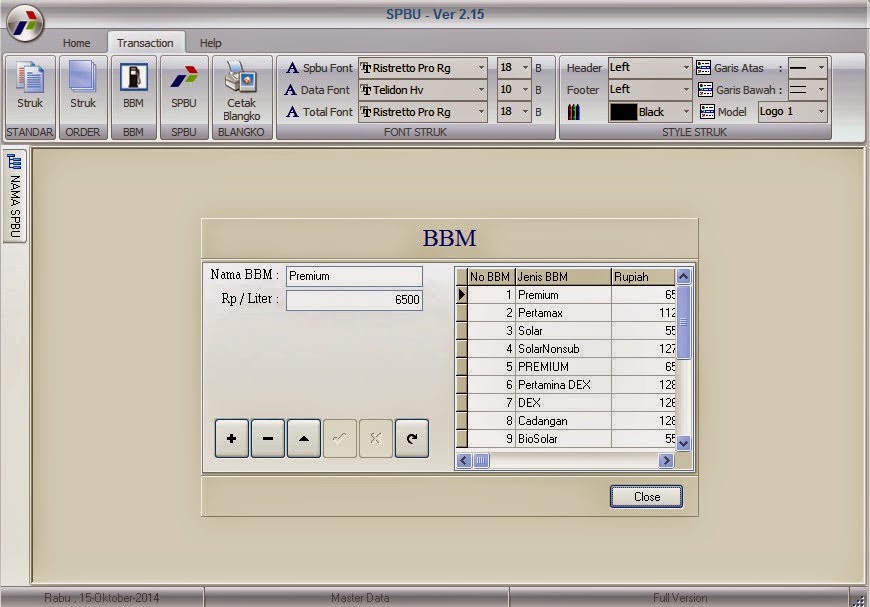Select the DEX row number 7
This screenshot has width=870, height=607.
566,403
